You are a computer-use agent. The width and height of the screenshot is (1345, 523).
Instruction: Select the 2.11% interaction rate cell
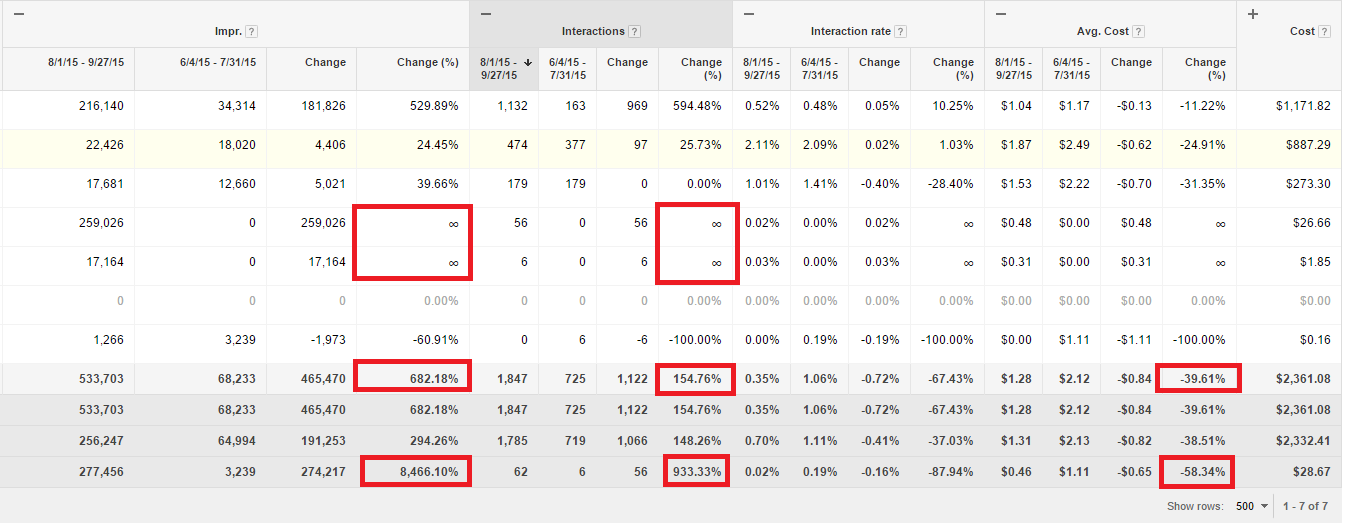point(762,145)
